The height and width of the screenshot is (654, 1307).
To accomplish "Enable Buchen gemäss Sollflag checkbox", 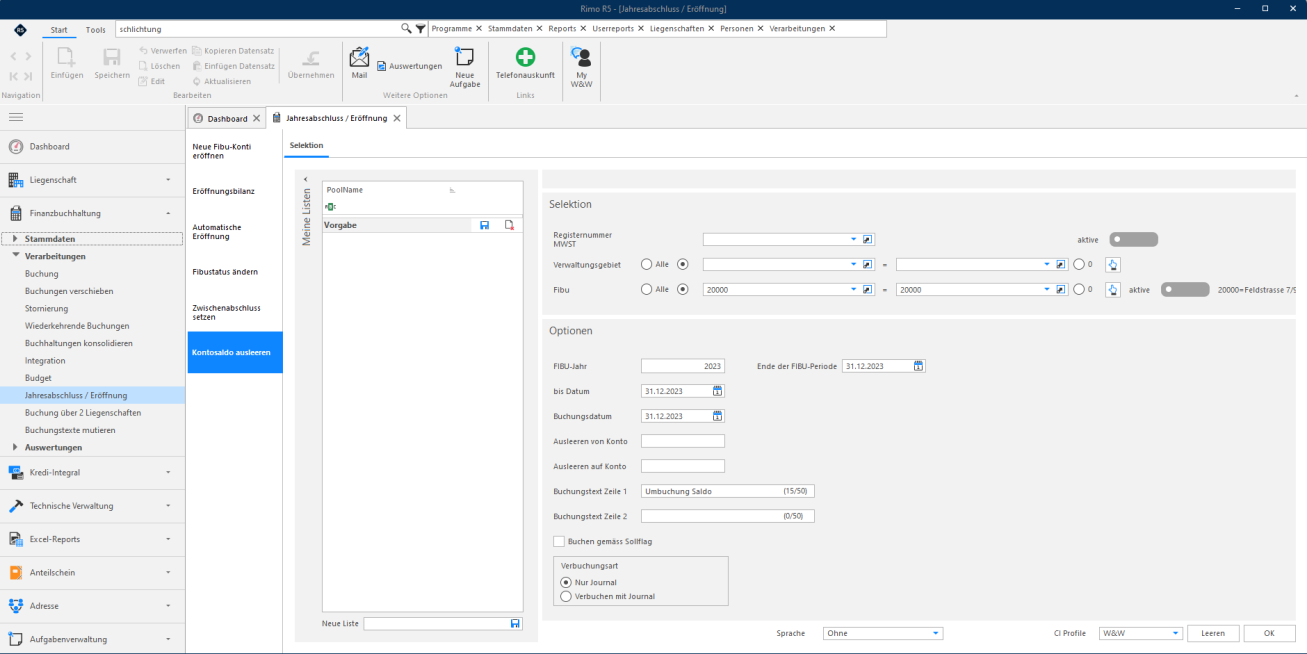I will click(x=559, y=541).
